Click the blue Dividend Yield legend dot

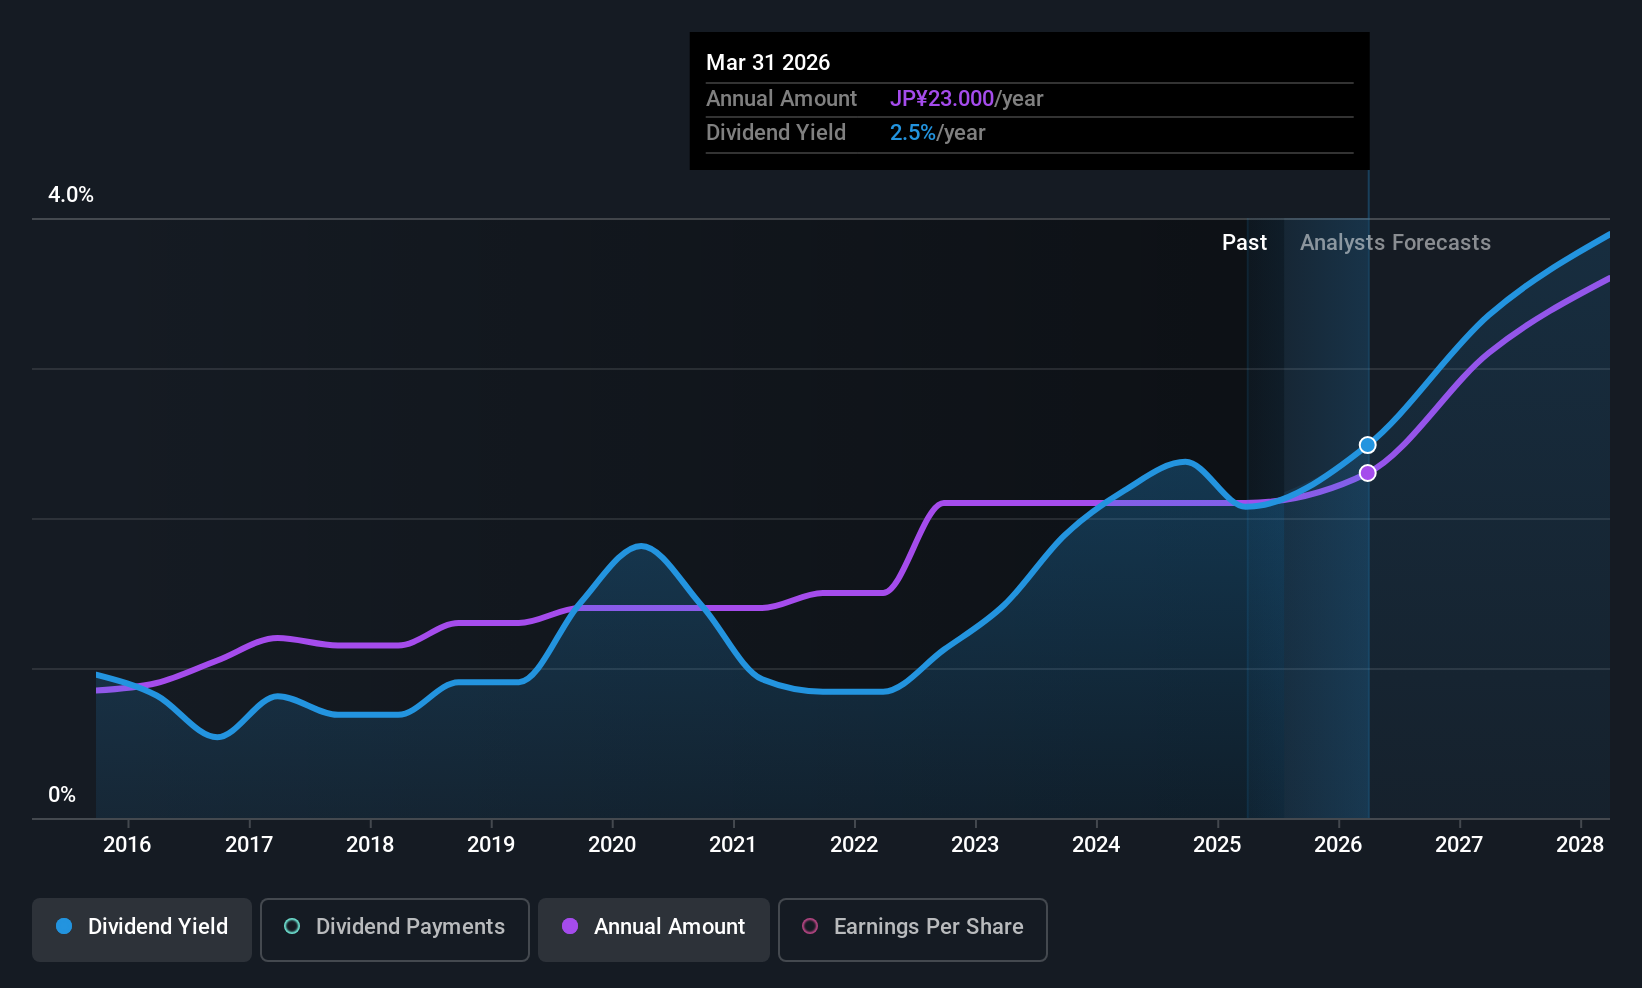(x=64, y=926)
